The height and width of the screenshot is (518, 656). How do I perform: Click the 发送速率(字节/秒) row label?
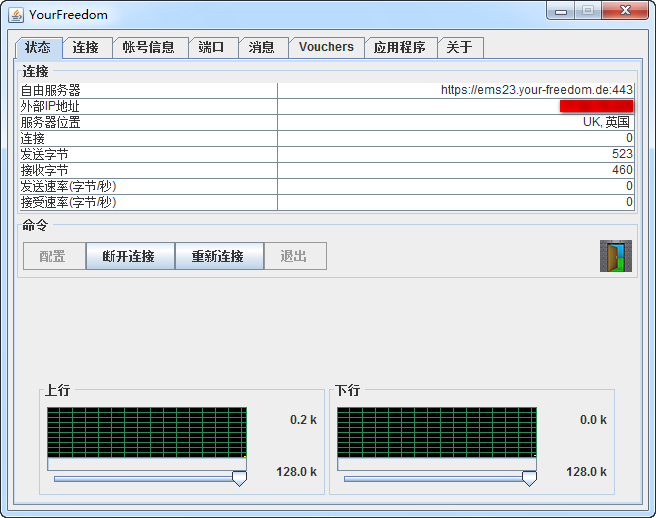(x=69, y=186)
